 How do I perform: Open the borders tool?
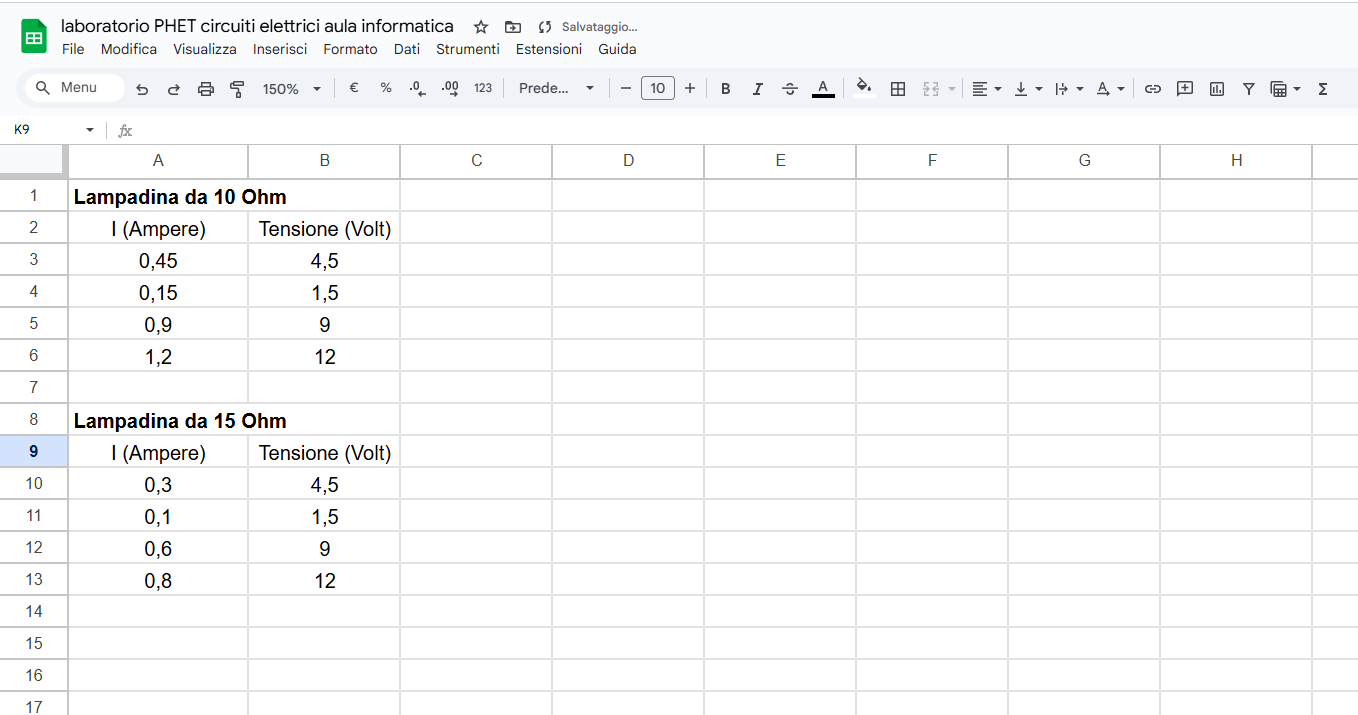coord(898,89)
